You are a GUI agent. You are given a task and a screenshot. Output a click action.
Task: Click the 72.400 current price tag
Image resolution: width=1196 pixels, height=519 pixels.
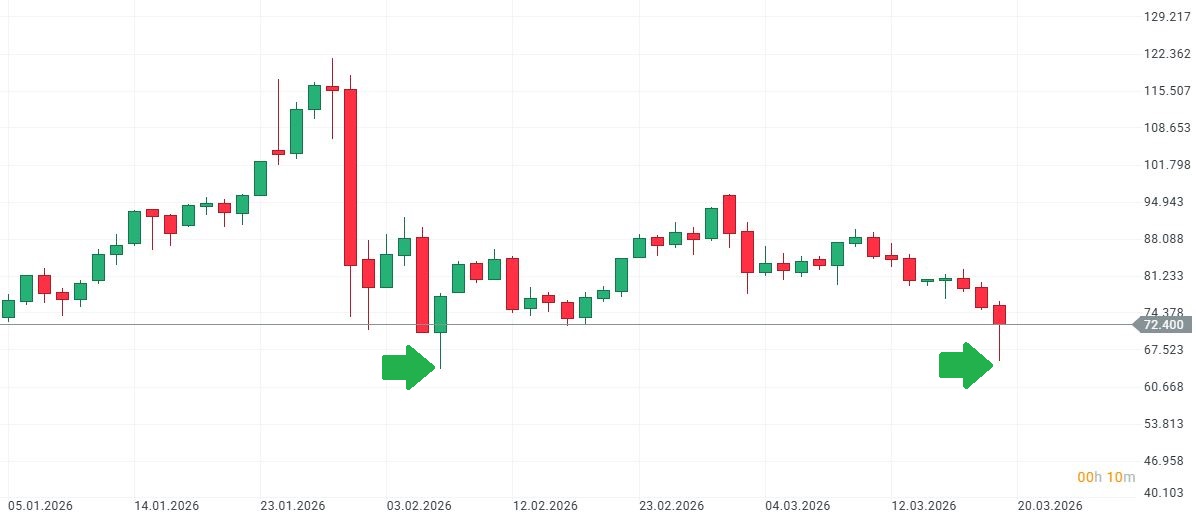coord(1161,325)
